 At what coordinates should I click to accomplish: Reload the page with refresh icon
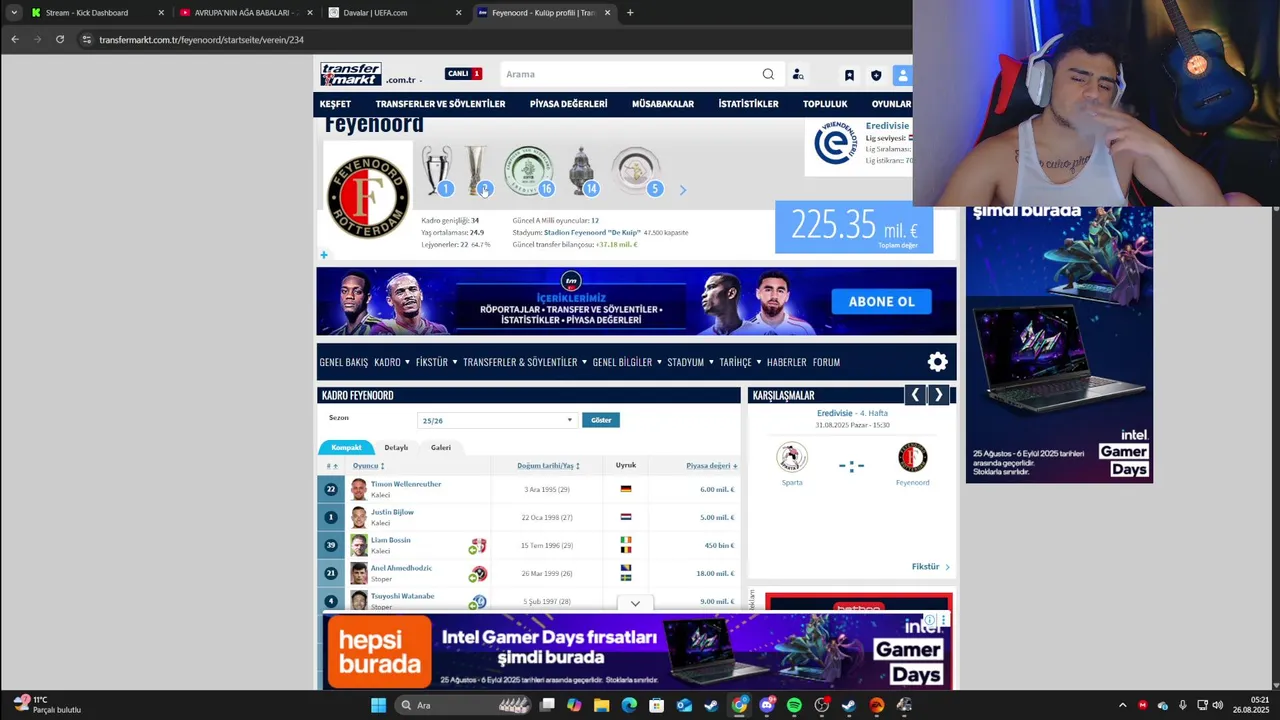point(60,39)
